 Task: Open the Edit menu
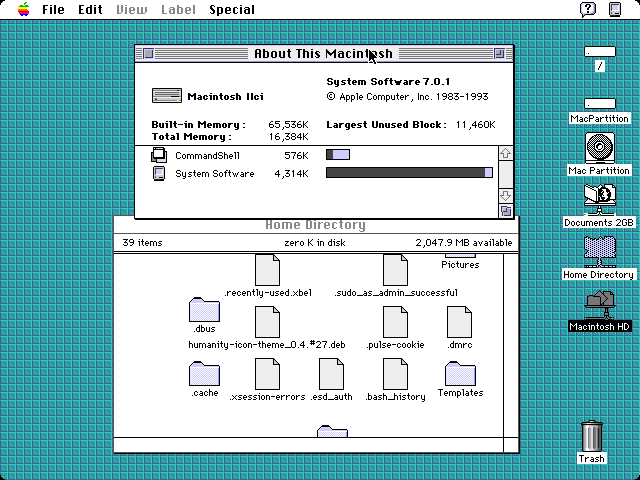90,9
